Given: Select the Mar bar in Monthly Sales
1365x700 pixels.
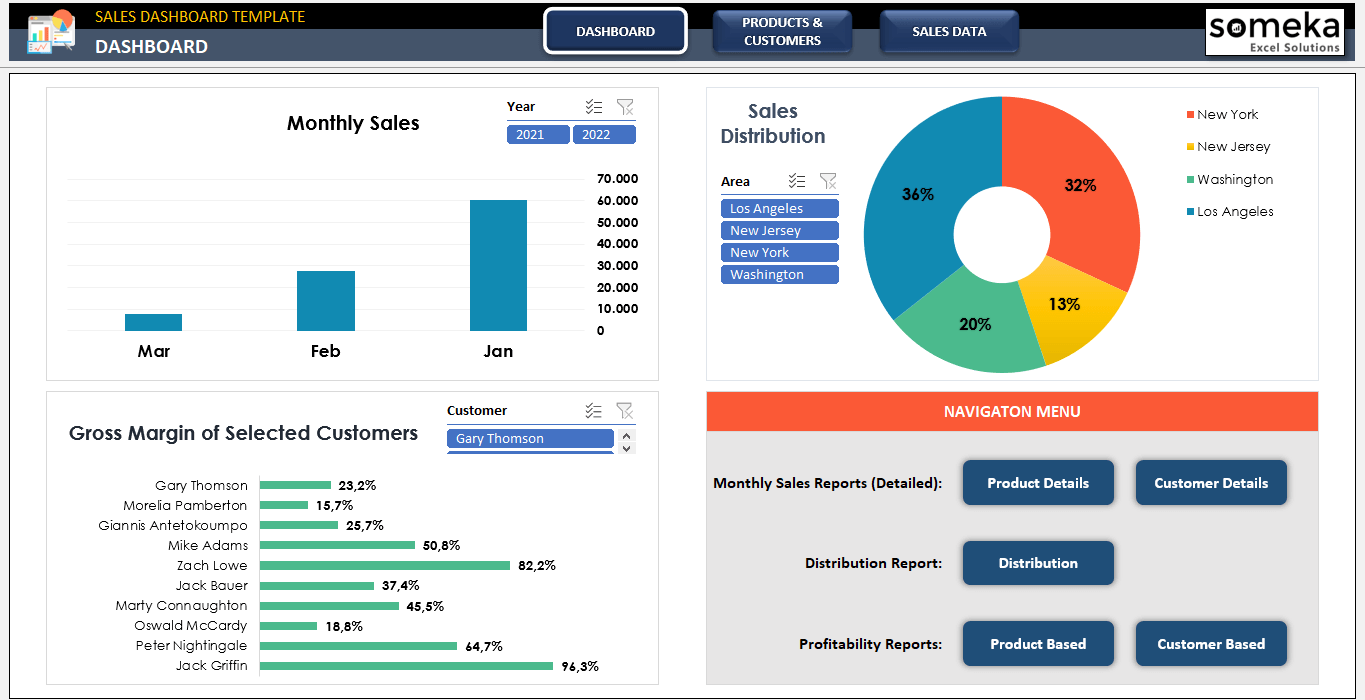Looking at the screenshot, I should [153, 322].
